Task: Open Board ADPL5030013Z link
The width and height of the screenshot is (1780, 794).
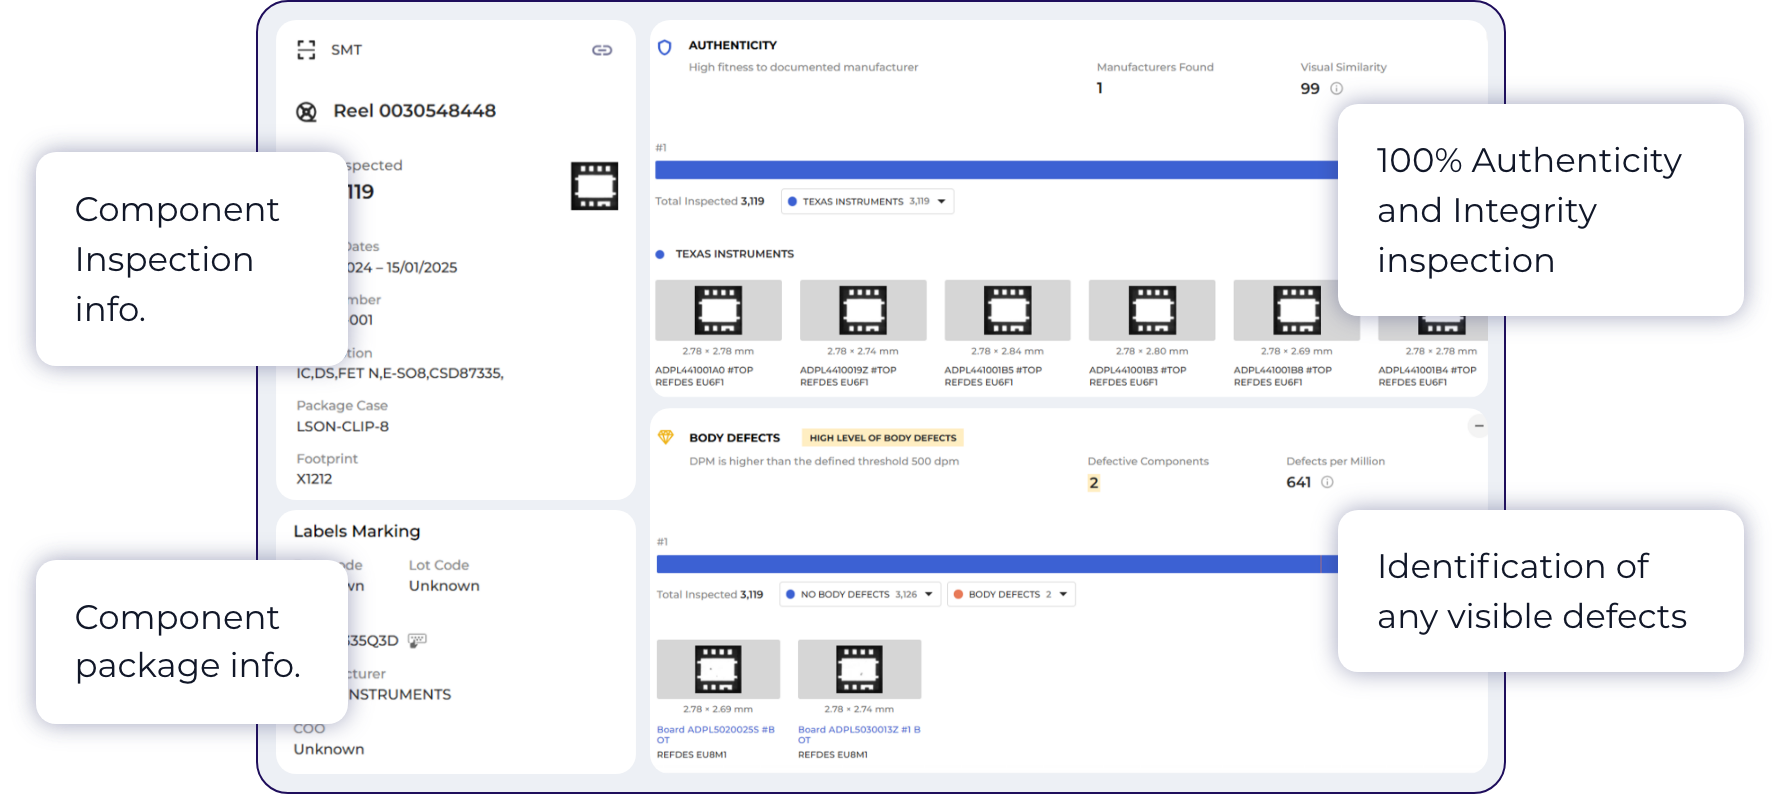Action: click(x=858, y=730)
